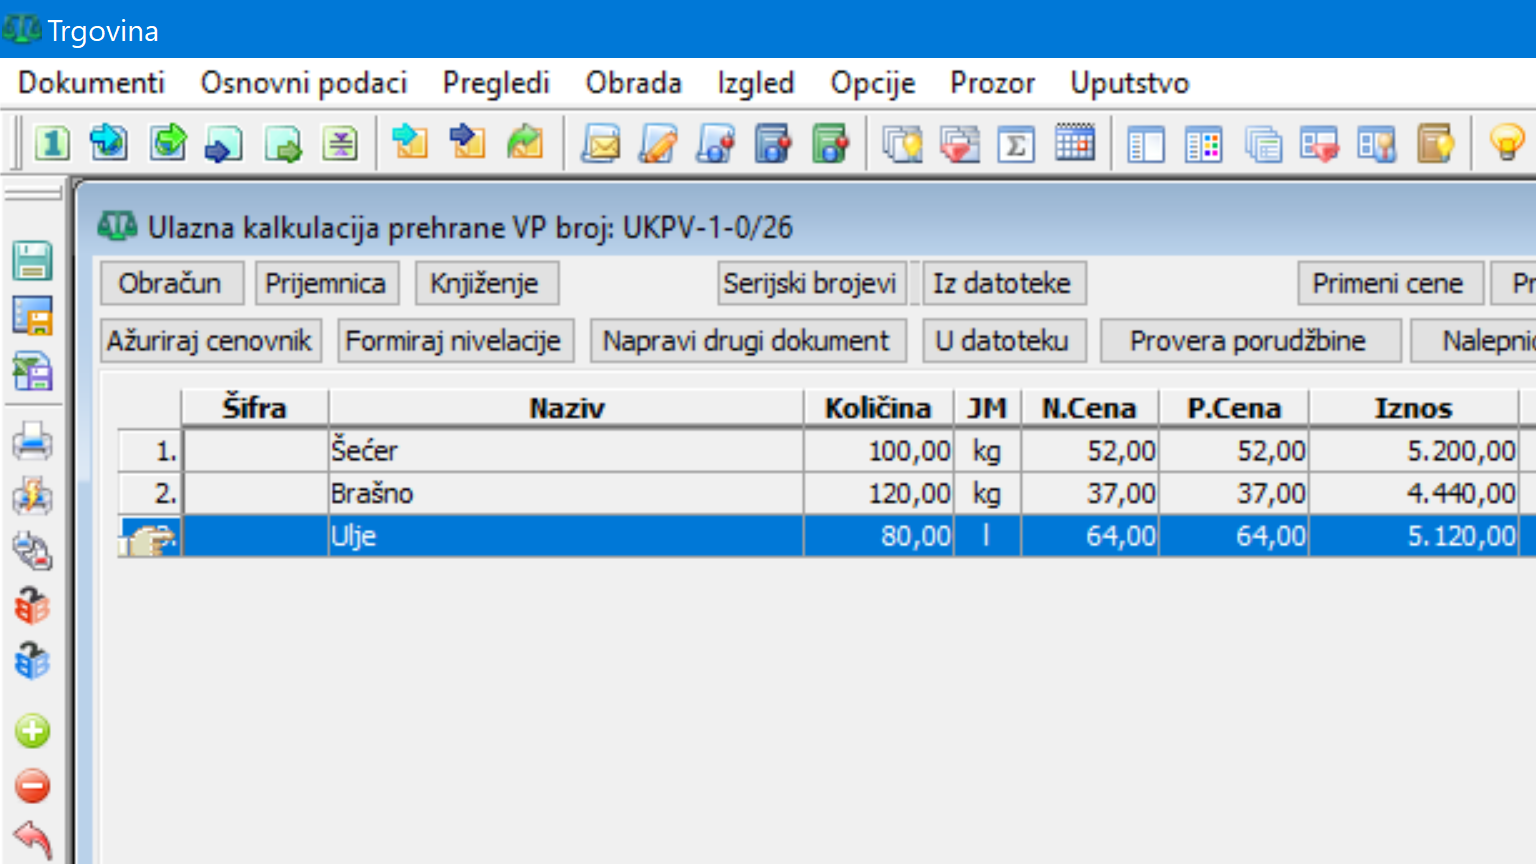Viewport: 1536px width, 864px height.
Task: Click the printer with lightning sidebar icon
Action: (32, 496)
